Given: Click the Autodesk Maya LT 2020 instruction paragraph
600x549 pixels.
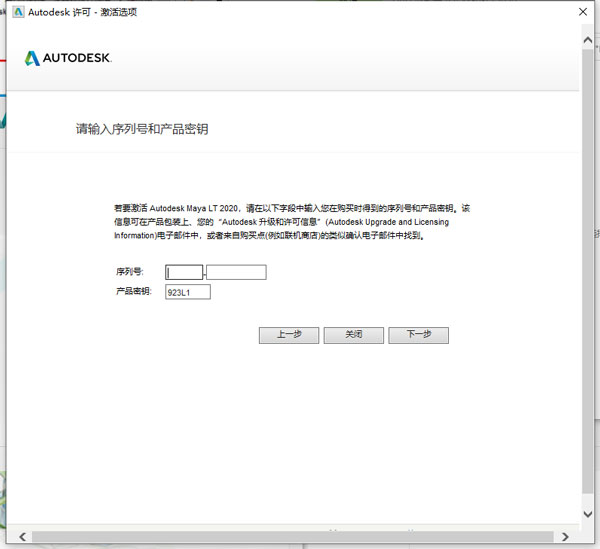Looking at the screenshot, I should [x=292, y=222].
